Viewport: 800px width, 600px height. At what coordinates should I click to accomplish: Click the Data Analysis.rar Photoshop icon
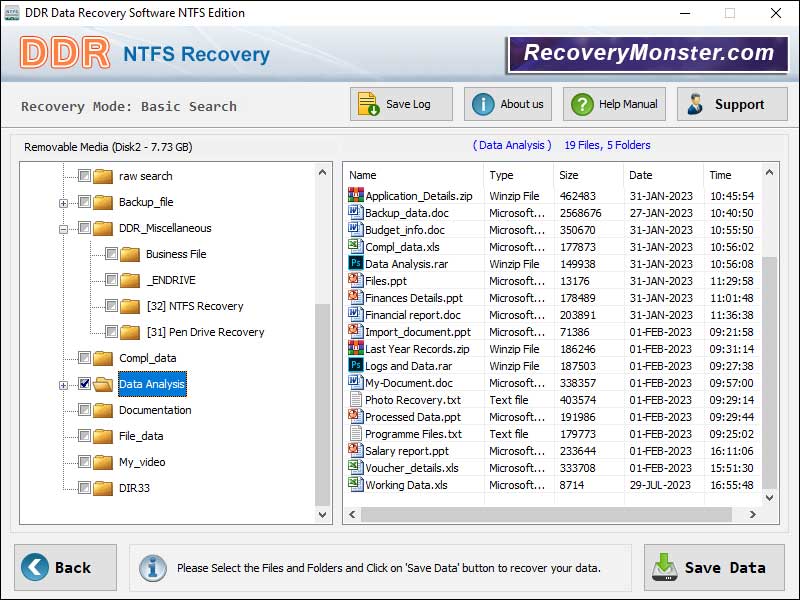pyautogui.click(x=355, y=264)
